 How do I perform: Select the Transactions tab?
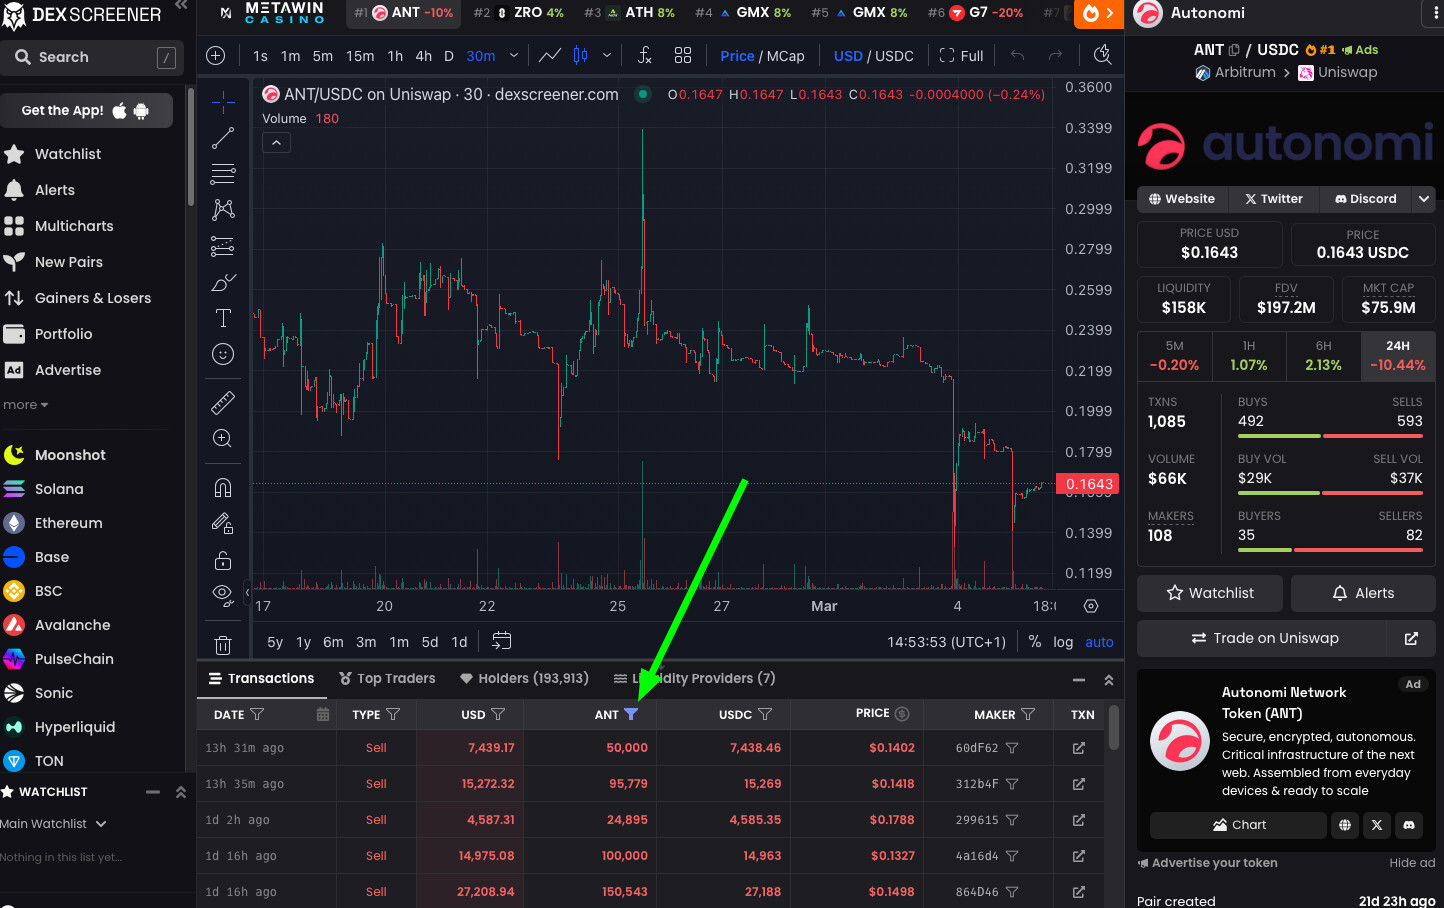[262, 678]
